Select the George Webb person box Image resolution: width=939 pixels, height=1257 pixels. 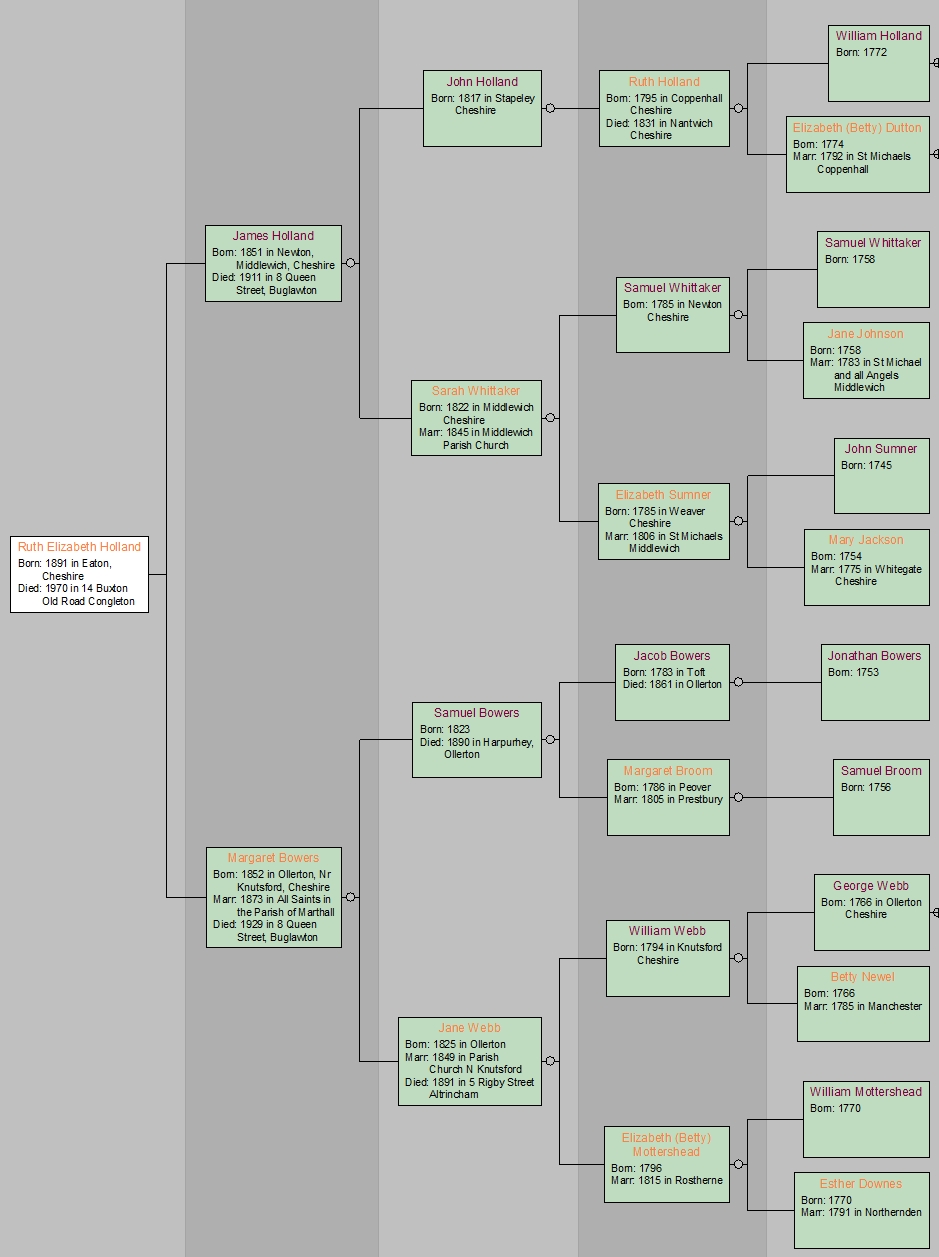coord(871,912)
